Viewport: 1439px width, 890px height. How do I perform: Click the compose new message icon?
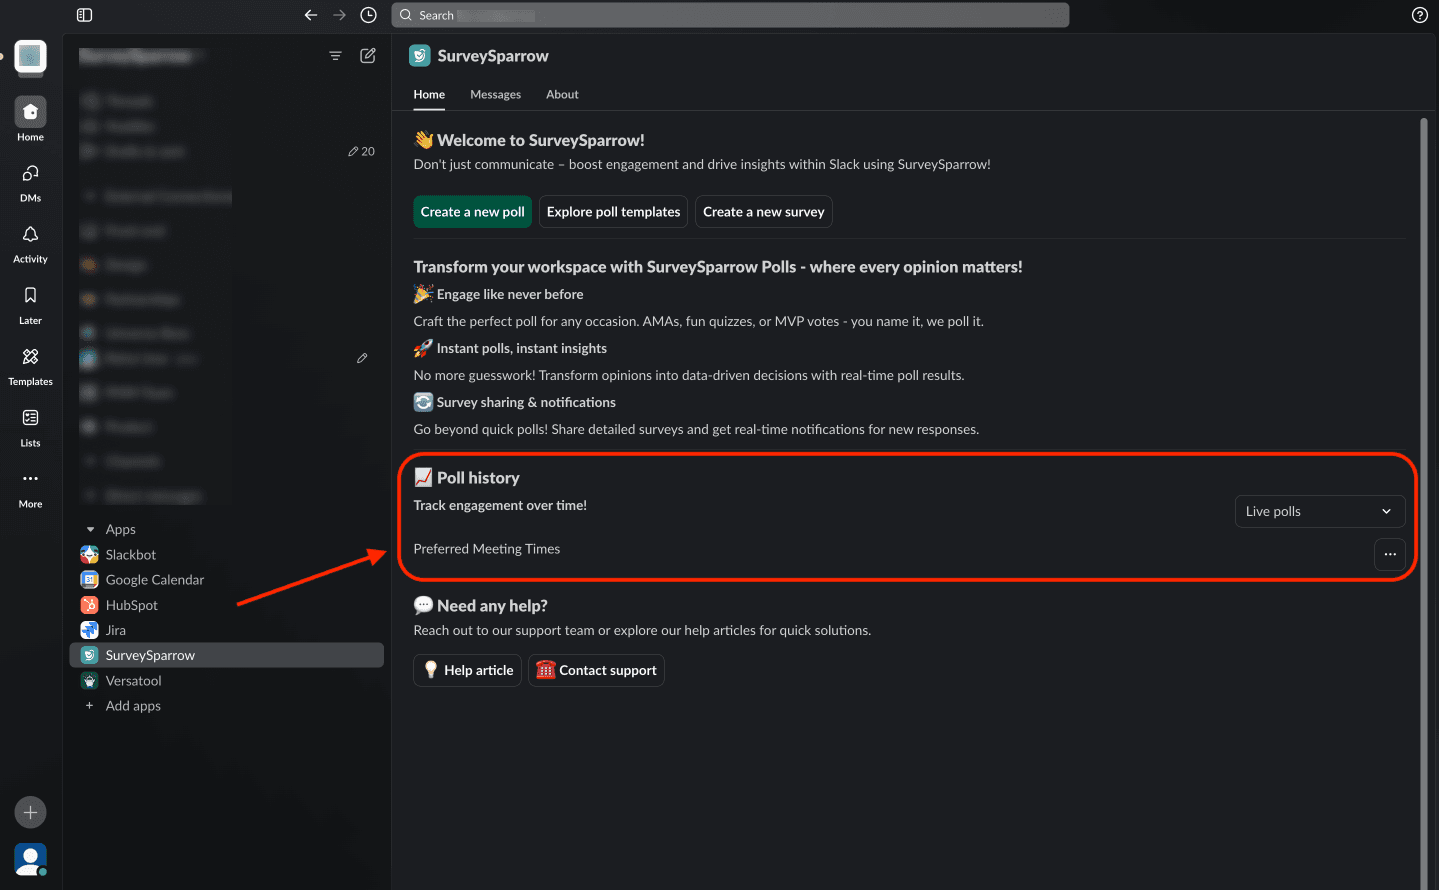click(x=368, y=56)
